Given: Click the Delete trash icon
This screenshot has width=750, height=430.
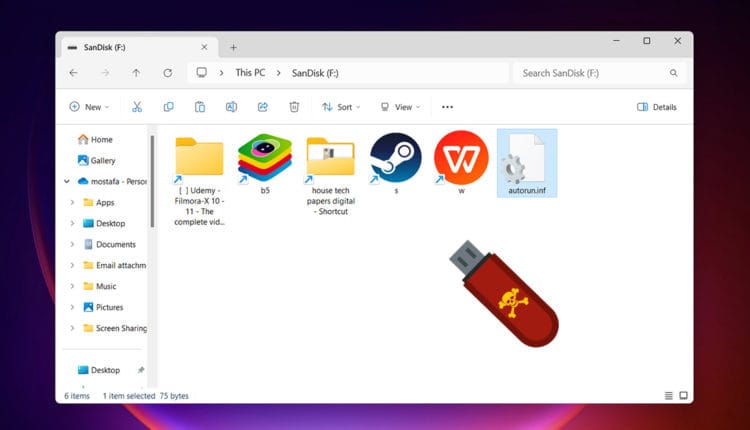Looking at the screenshot, I should [294, 107].
